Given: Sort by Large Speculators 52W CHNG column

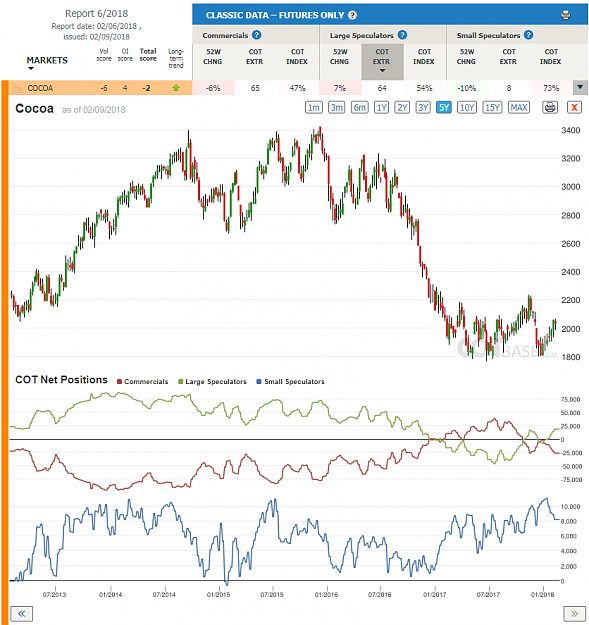Looking at the screenshot, I should [x=340, y=57].
